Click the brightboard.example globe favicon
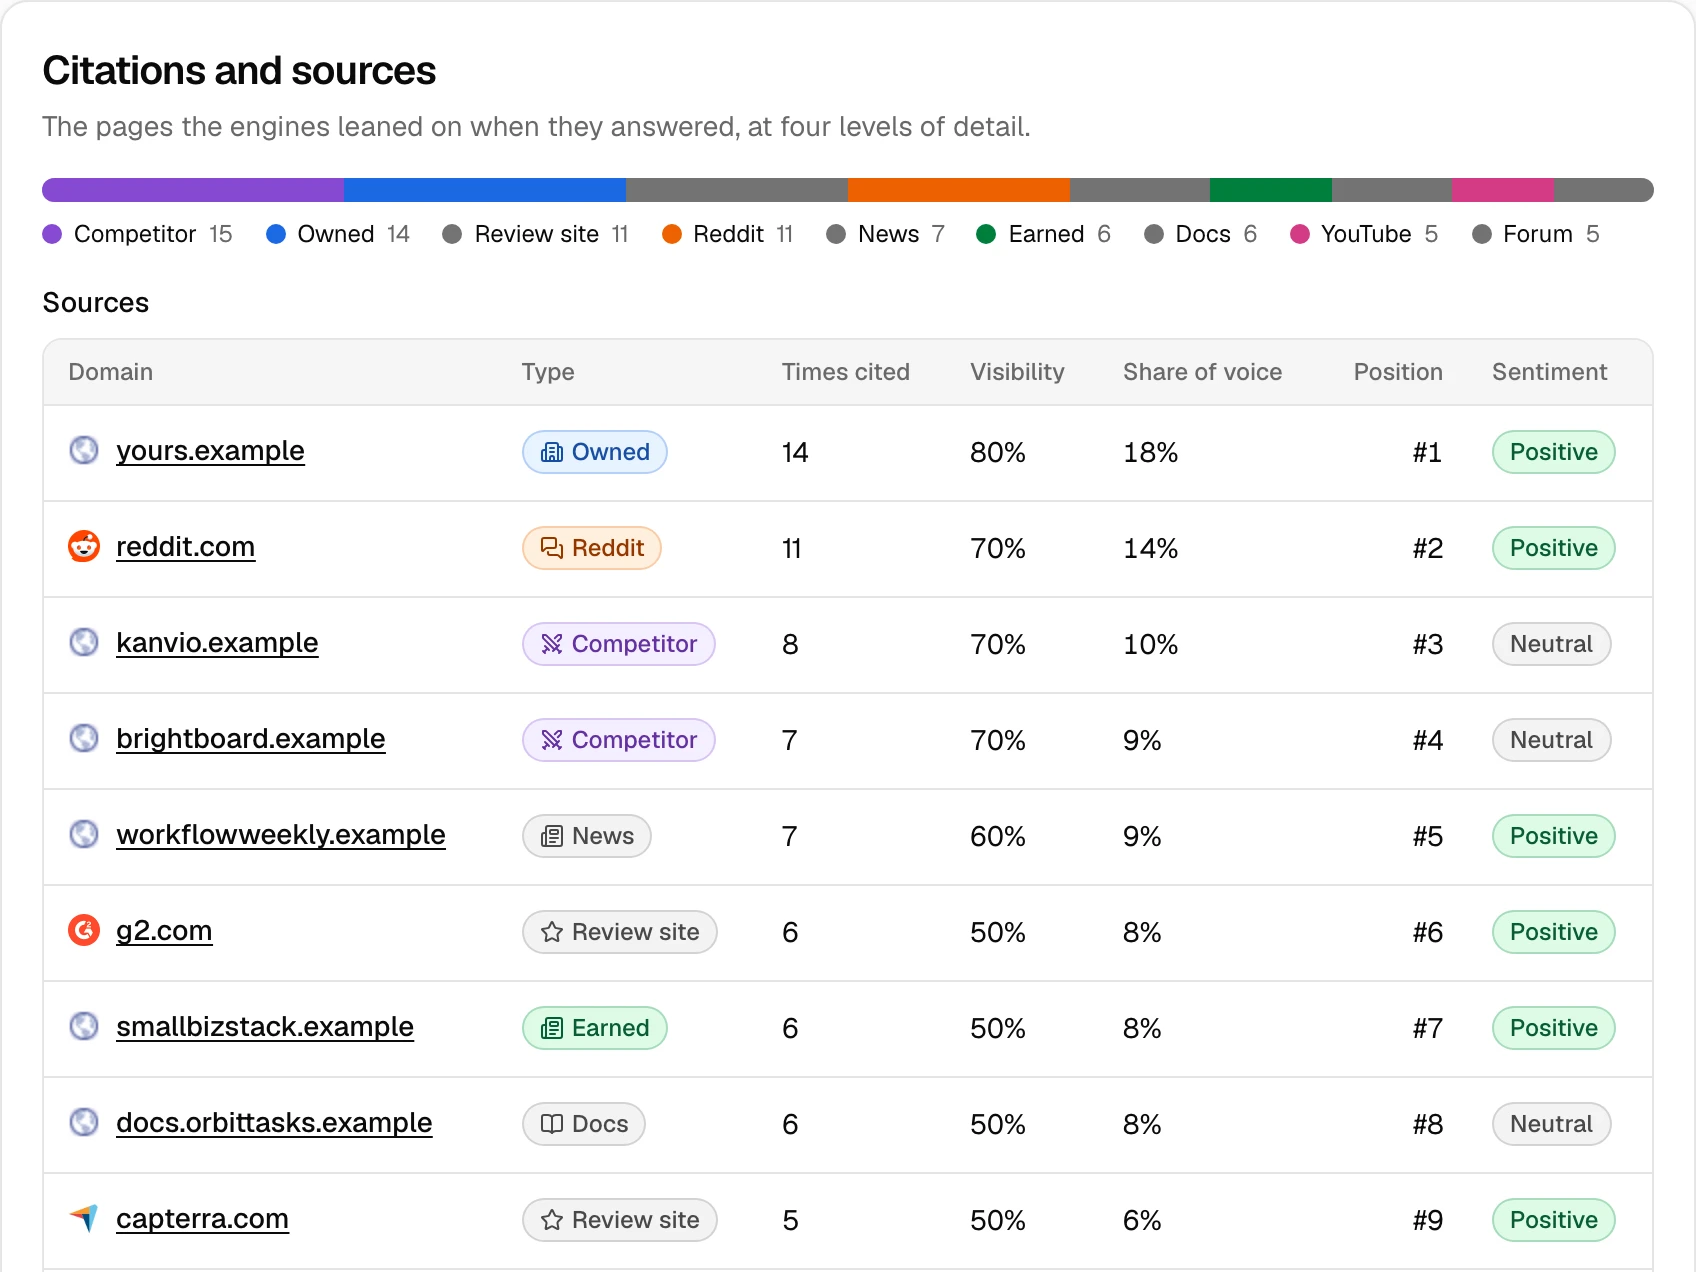Image resolution: width=1696 pixels, height=1272 pixels. pos(84,738)
